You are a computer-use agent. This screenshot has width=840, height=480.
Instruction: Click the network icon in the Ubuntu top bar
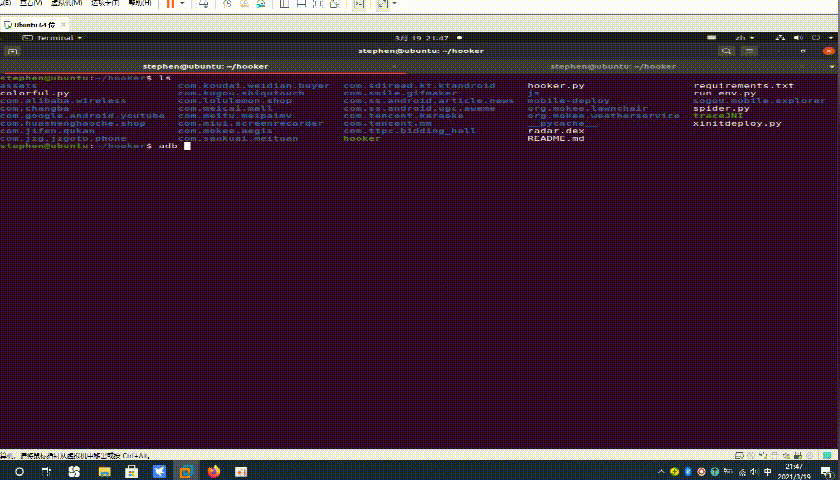pyautogui.click(x=781, y=38)
